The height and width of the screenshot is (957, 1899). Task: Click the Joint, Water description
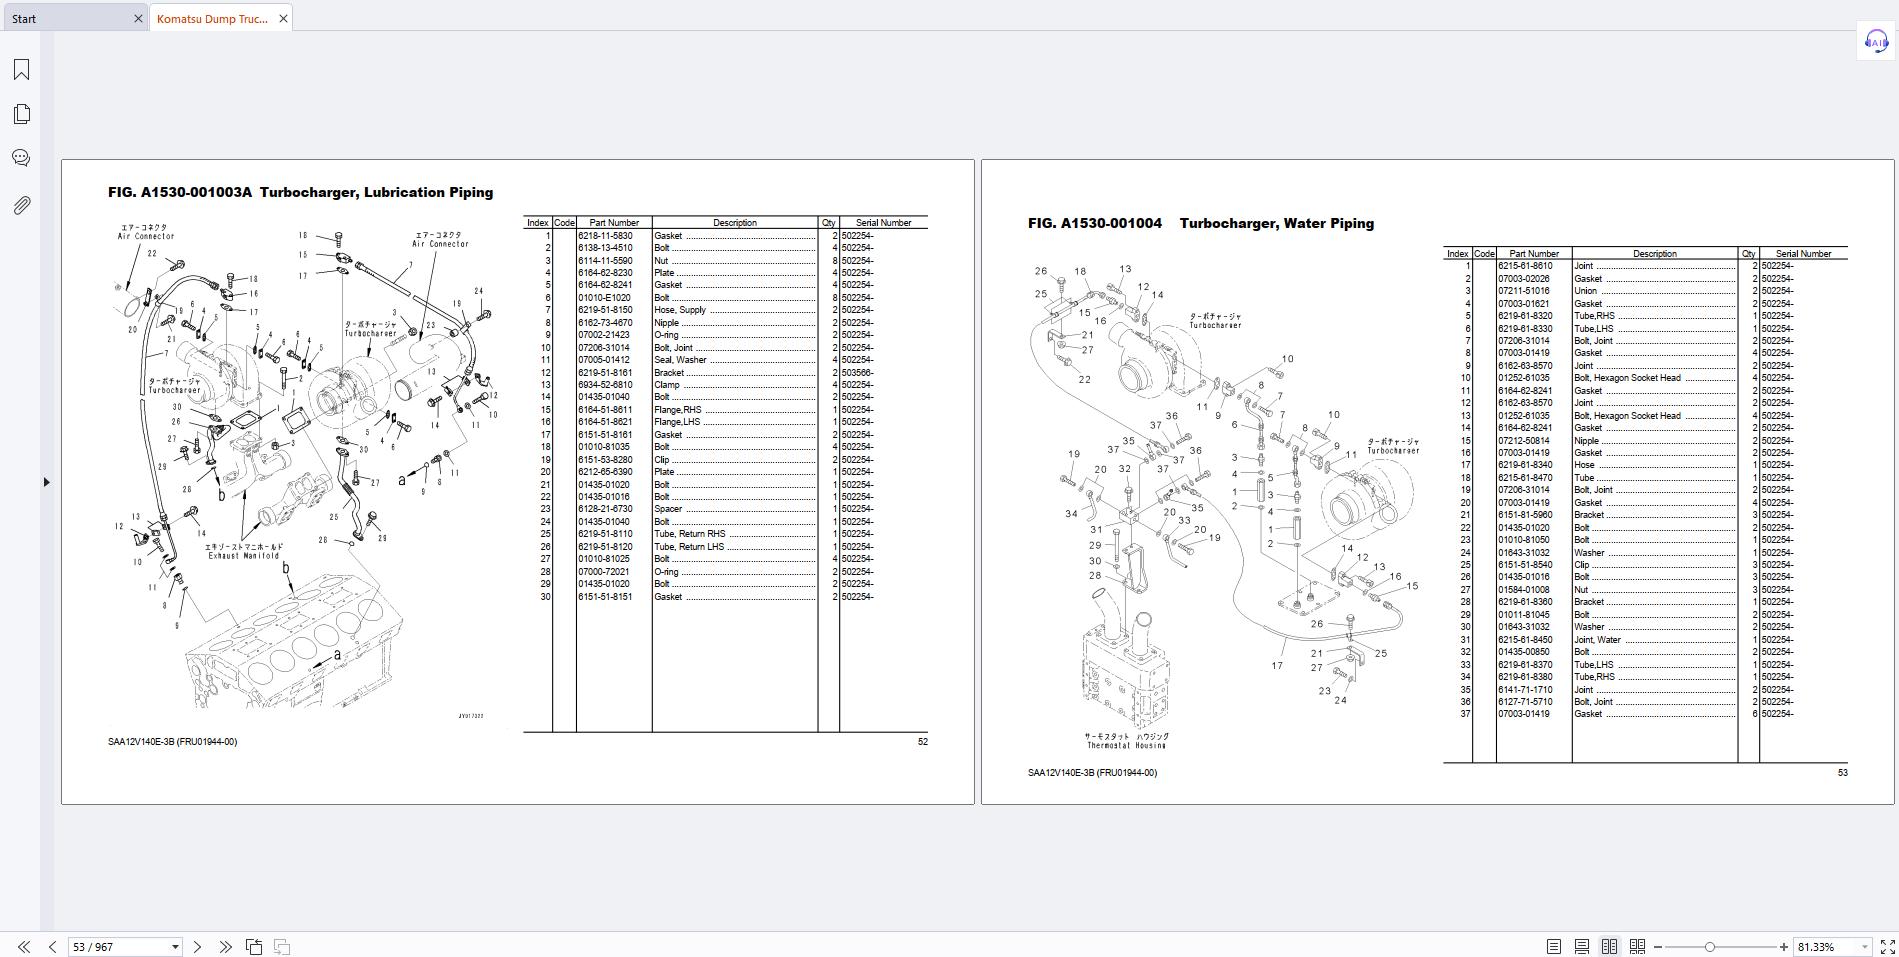[1597, 640]
